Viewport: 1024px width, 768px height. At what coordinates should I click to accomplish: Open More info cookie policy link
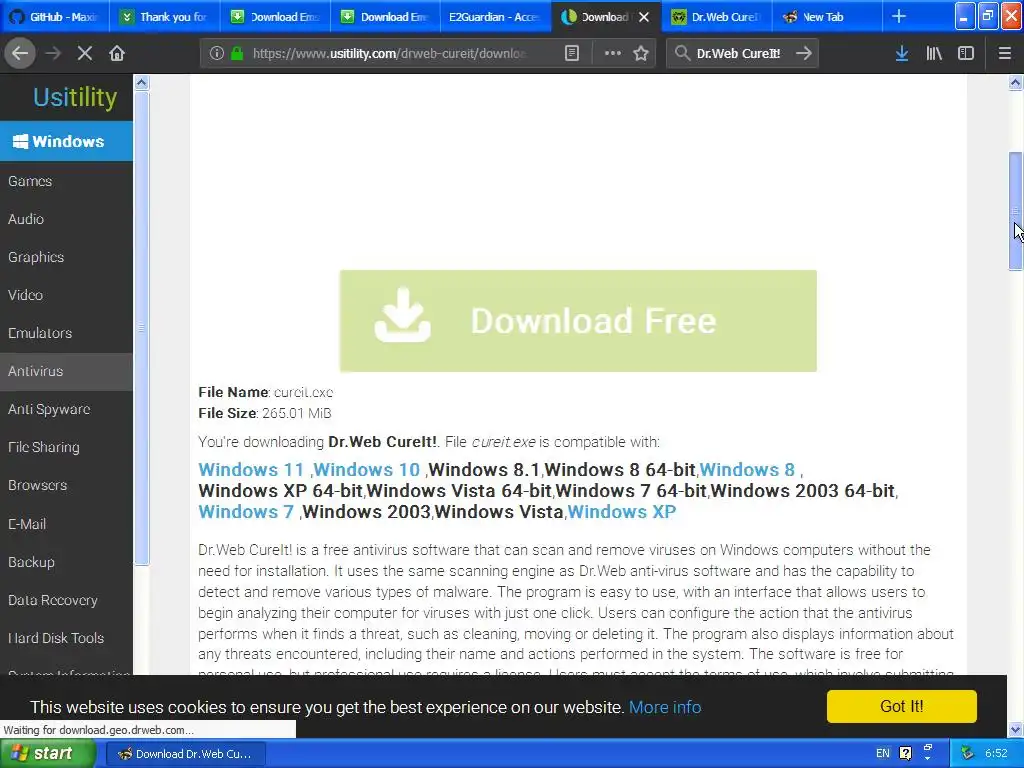(665, 707)
